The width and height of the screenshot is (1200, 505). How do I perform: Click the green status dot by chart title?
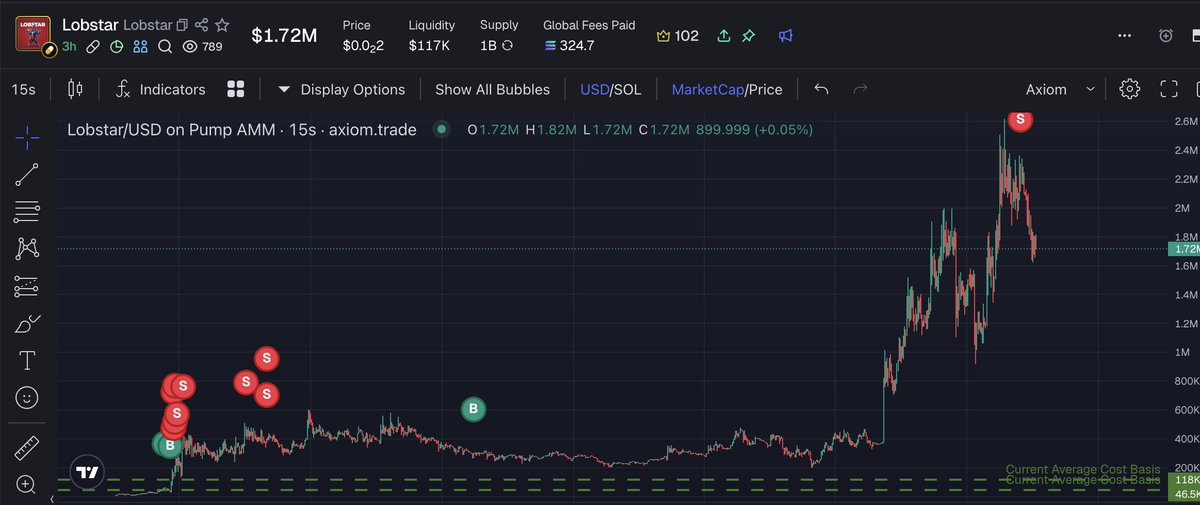click(440, 129)
